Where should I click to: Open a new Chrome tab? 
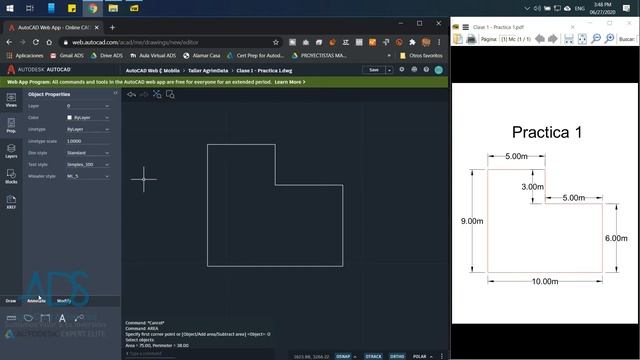pos(112,27)
